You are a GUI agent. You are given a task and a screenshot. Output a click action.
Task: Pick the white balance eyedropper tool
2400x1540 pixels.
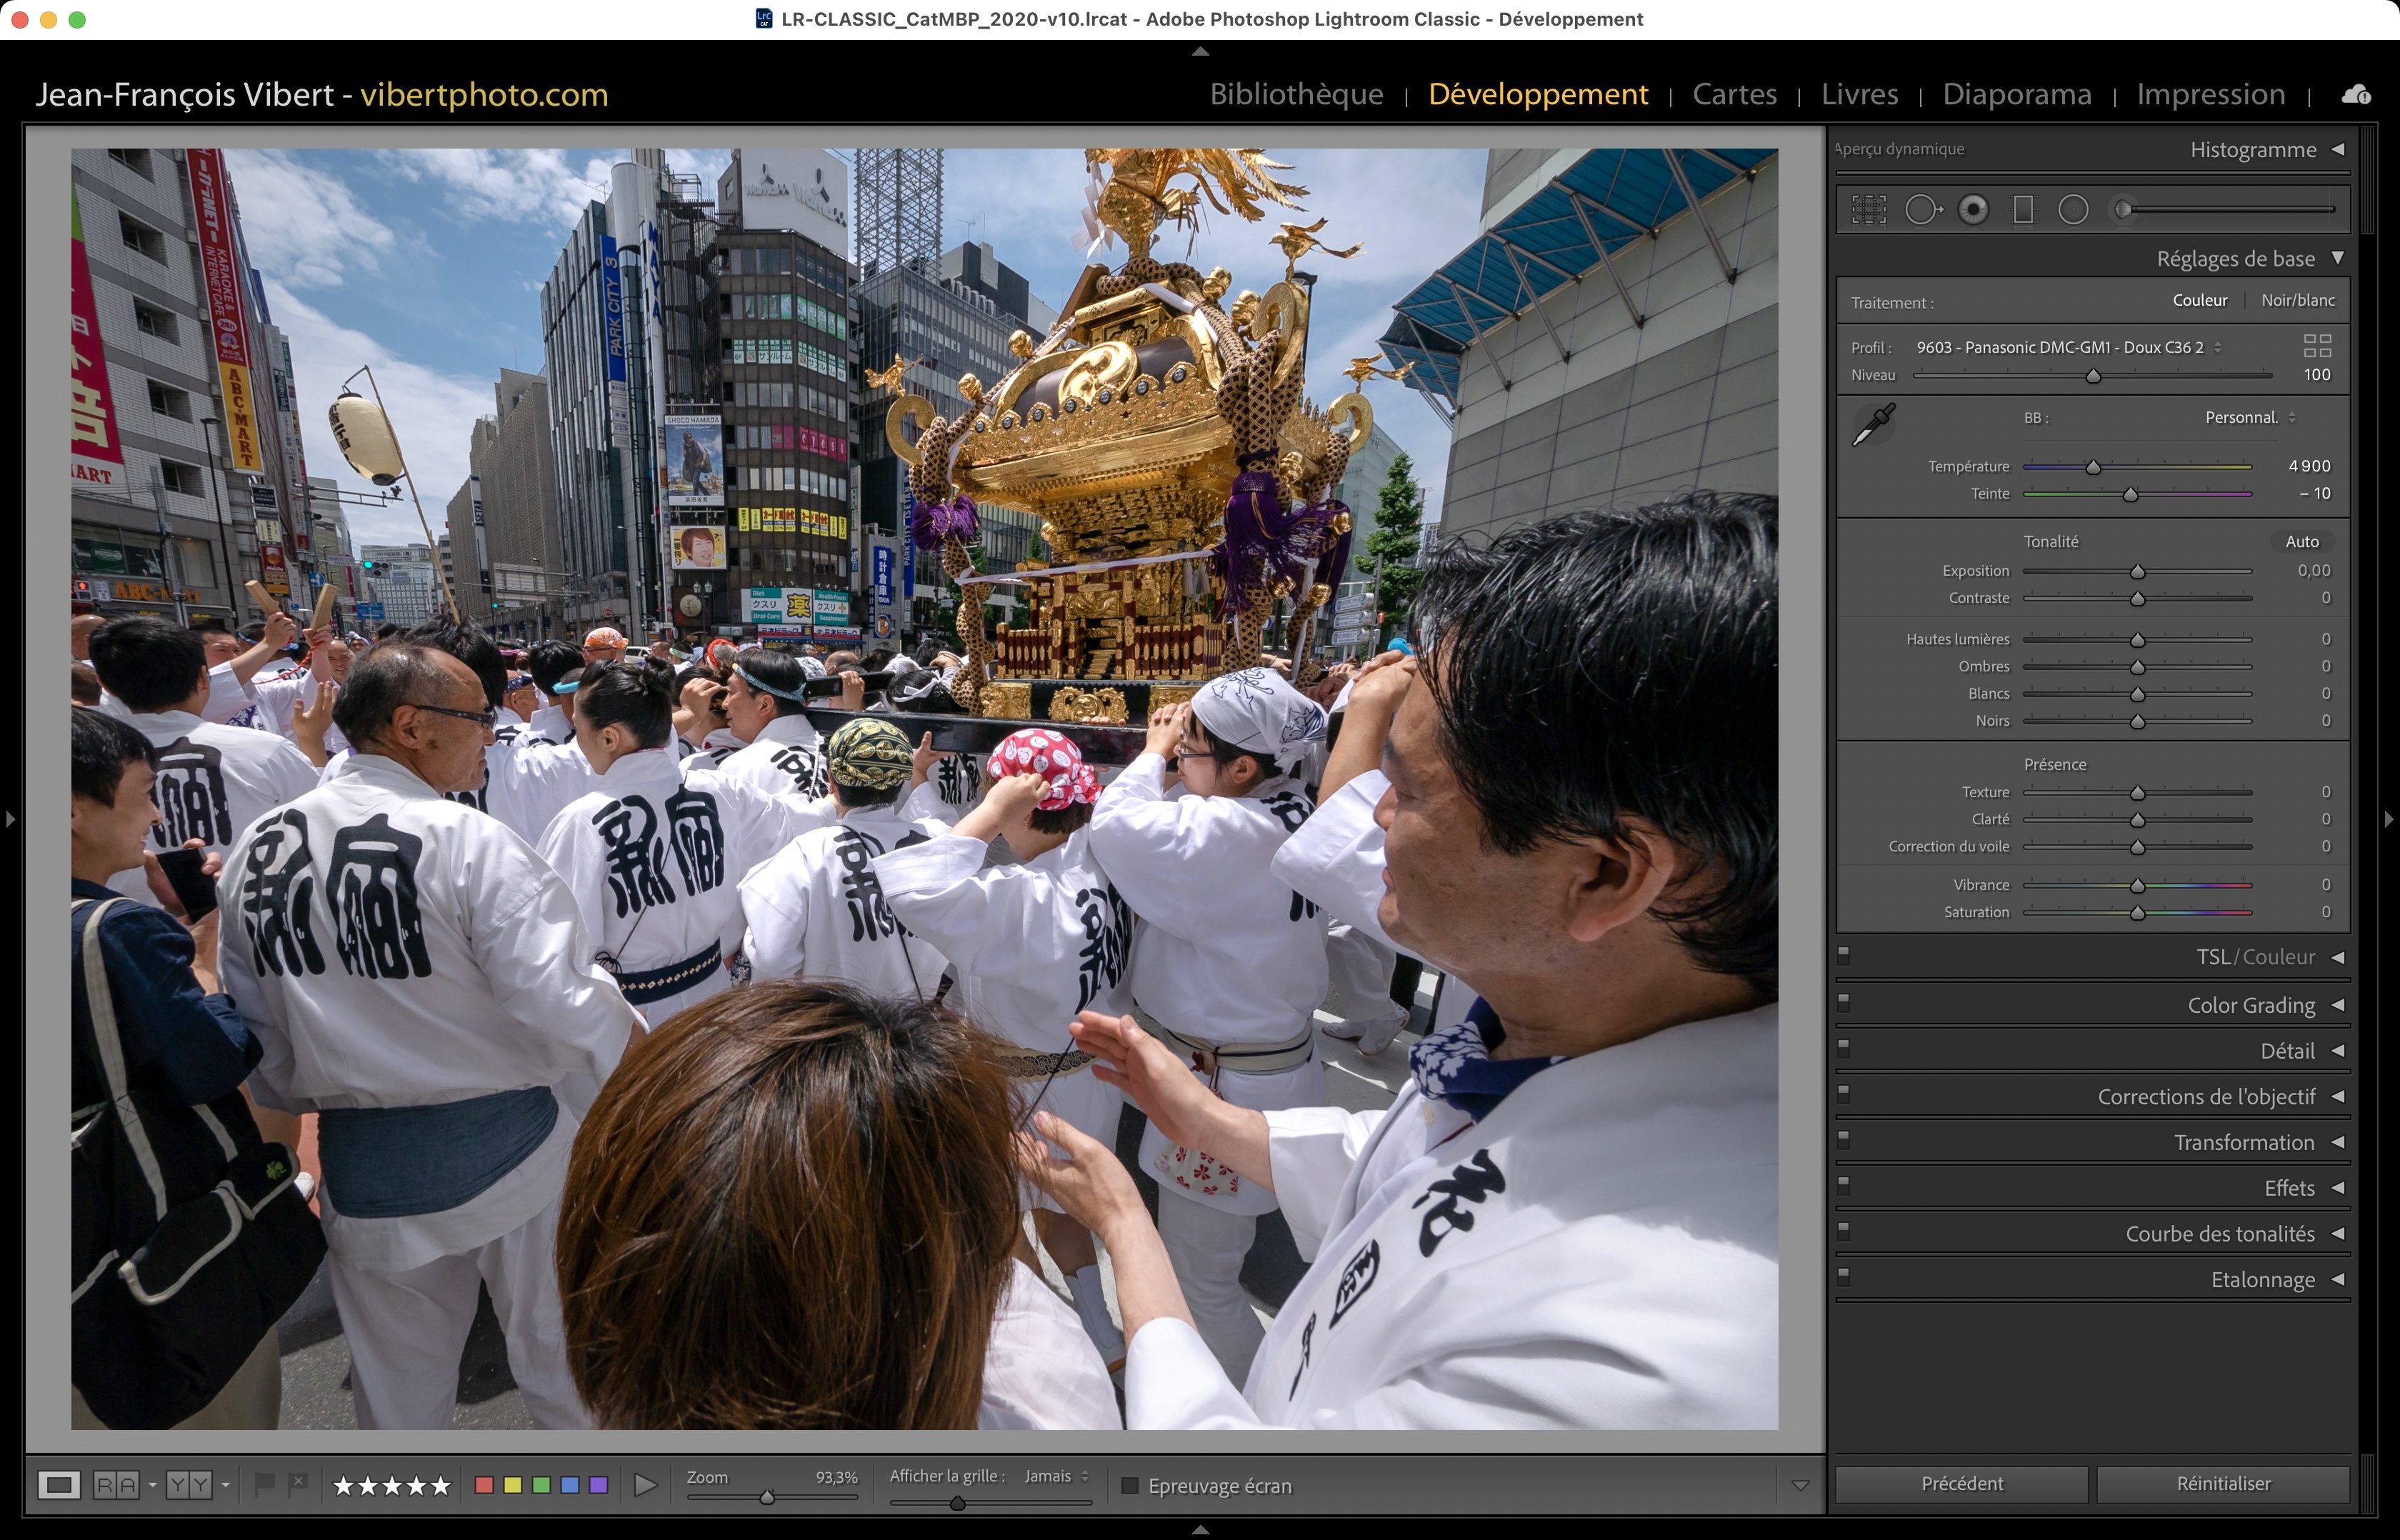tap(1873, 425)
